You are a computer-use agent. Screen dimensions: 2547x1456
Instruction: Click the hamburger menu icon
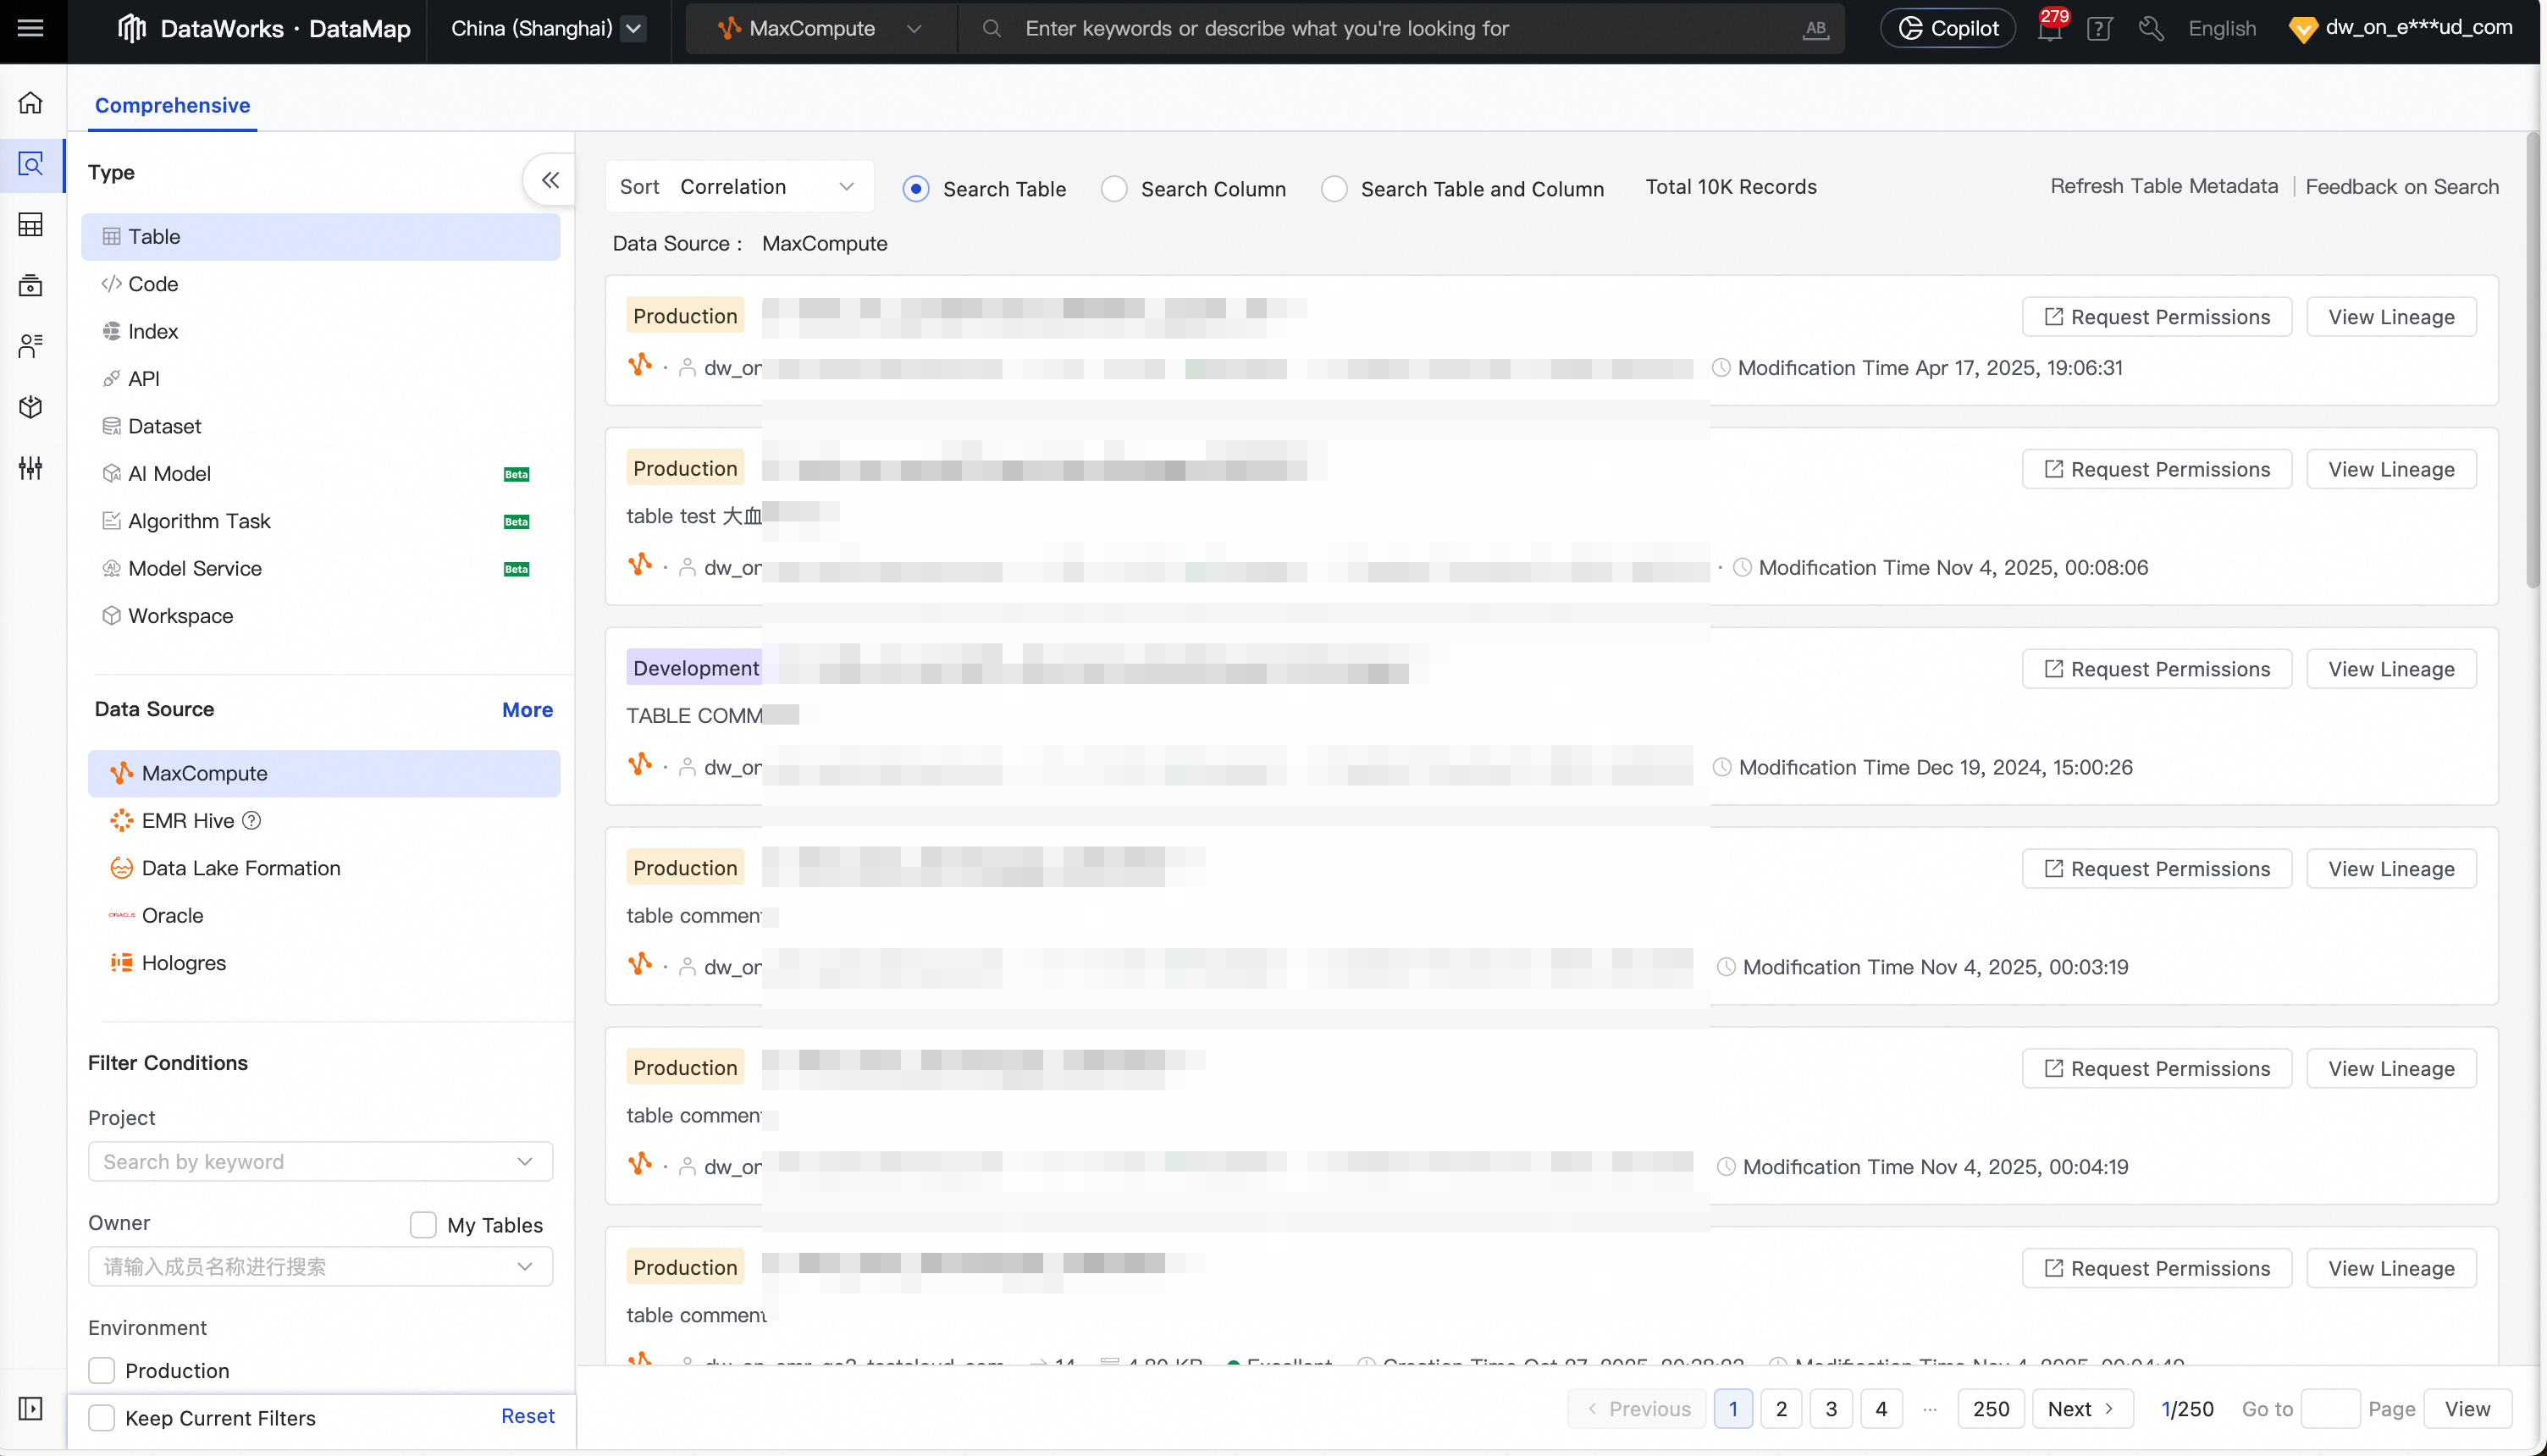coord(31,28)
